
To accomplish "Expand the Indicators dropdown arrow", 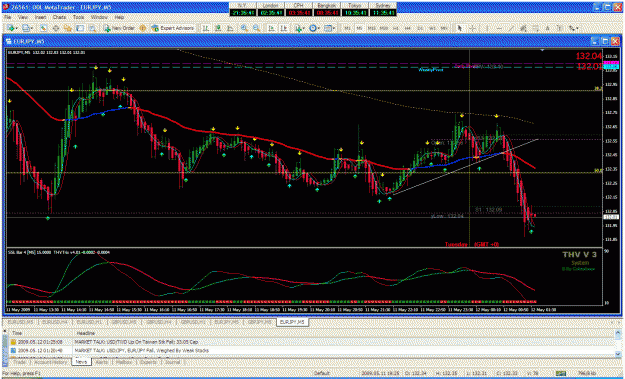I will click(304, 28).
